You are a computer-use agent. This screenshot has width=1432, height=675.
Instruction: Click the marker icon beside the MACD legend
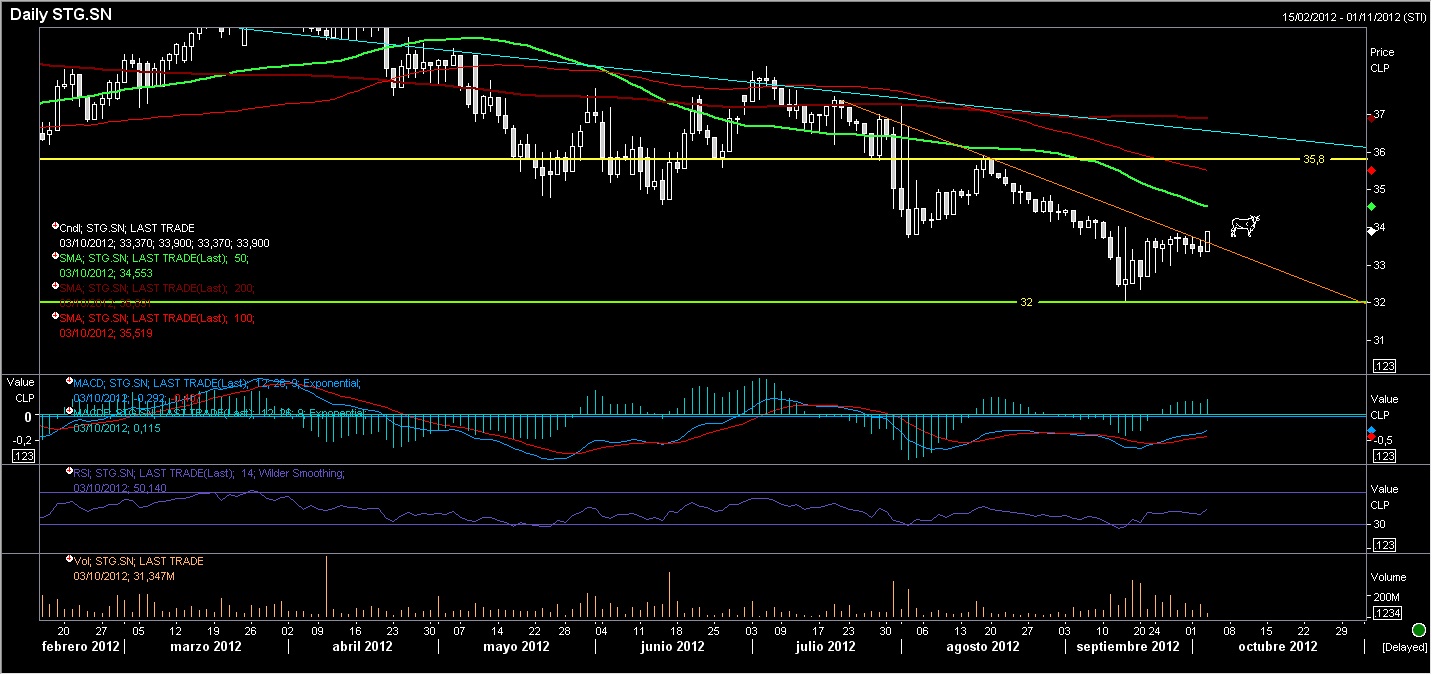pyautogui.click(x=69, y=381)
